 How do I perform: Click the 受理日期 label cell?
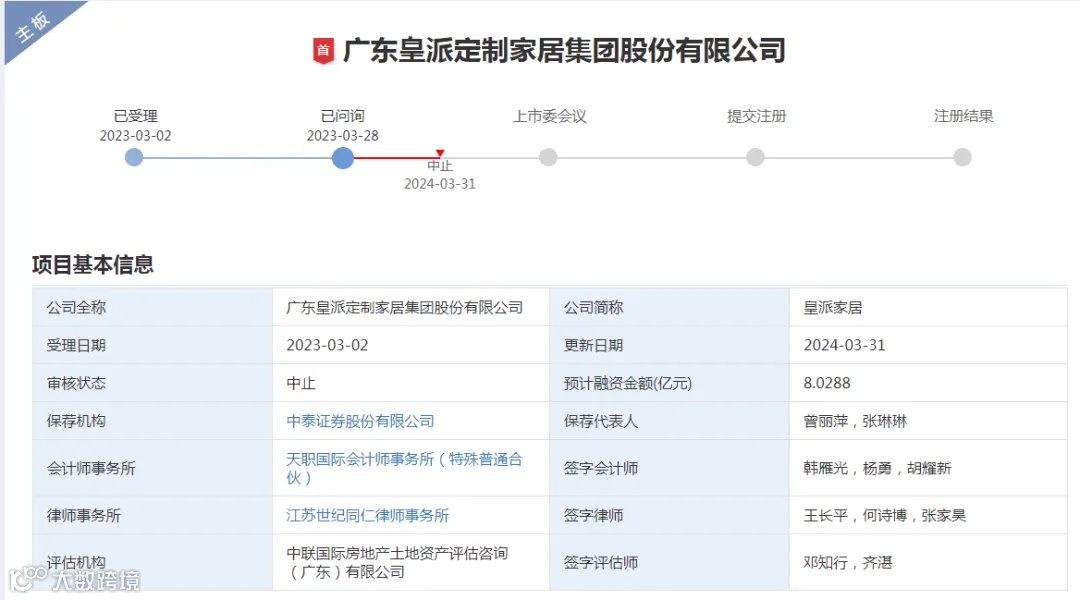(152, 345)
